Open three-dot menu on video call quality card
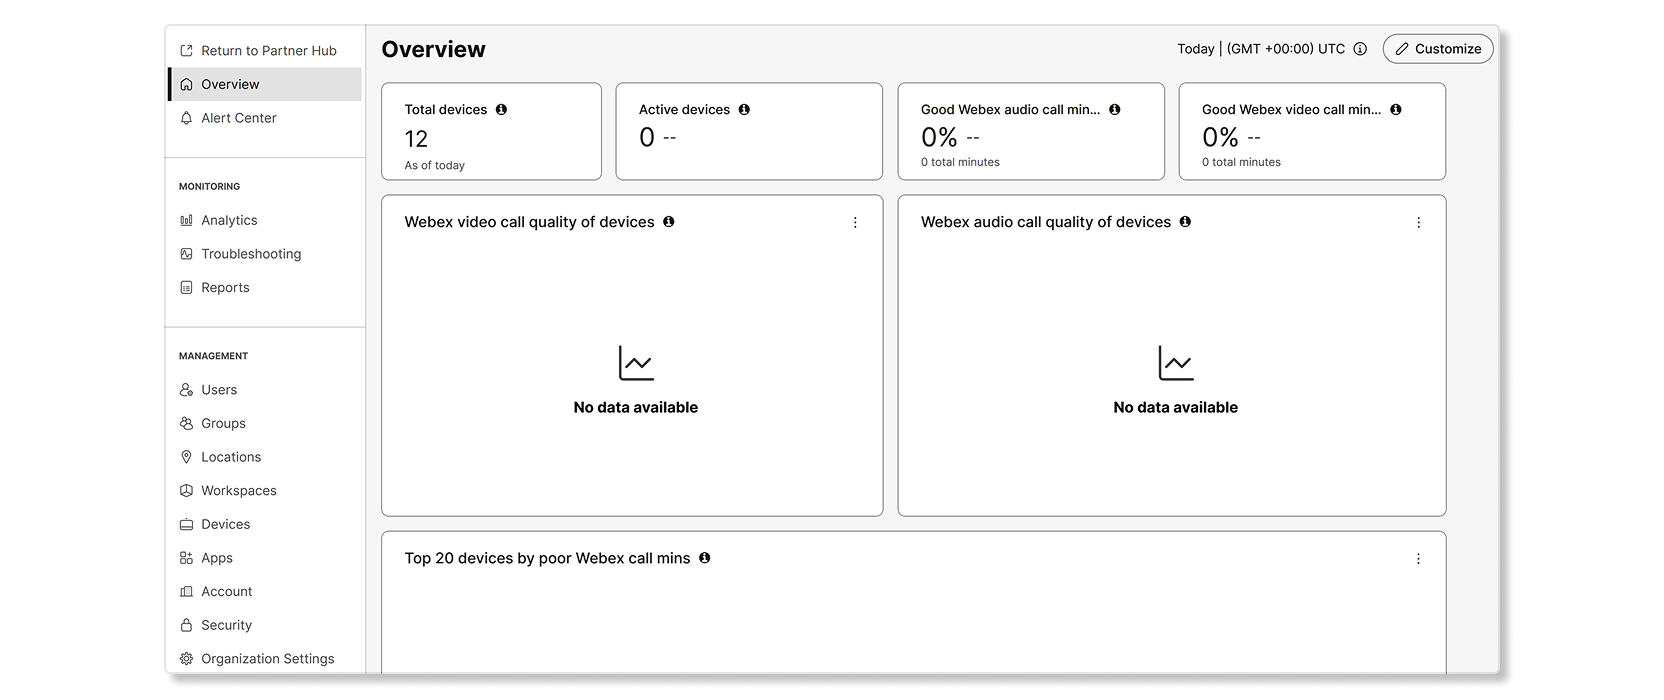 pos(855,223)
